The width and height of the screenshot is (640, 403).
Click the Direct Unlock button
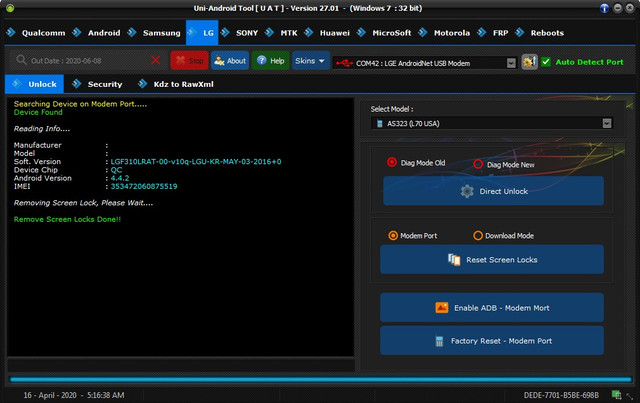tap(492, 190)
